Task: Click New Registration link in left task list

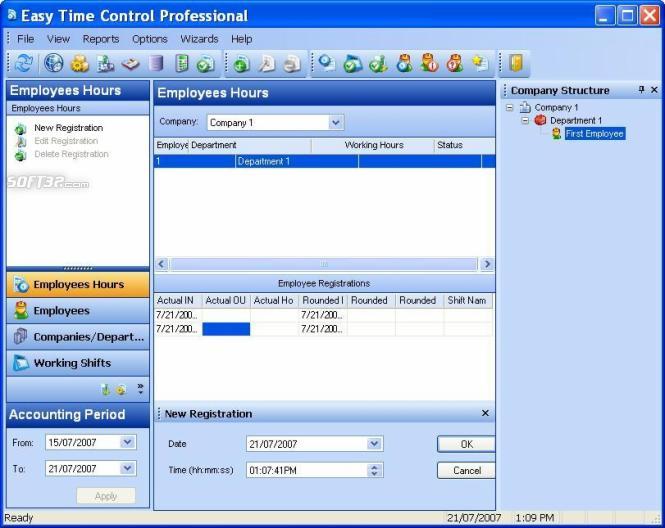Action: (69, 128)
